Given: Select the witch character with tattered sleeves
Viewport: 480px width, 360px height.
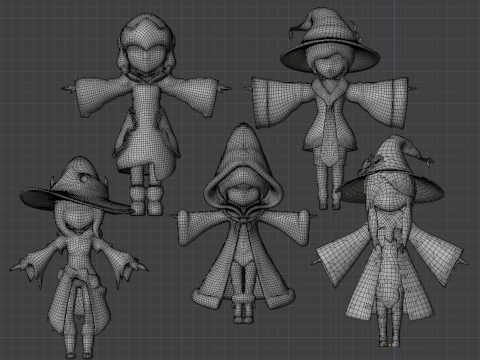Looking at the screenshot, I should pos(79,257).
